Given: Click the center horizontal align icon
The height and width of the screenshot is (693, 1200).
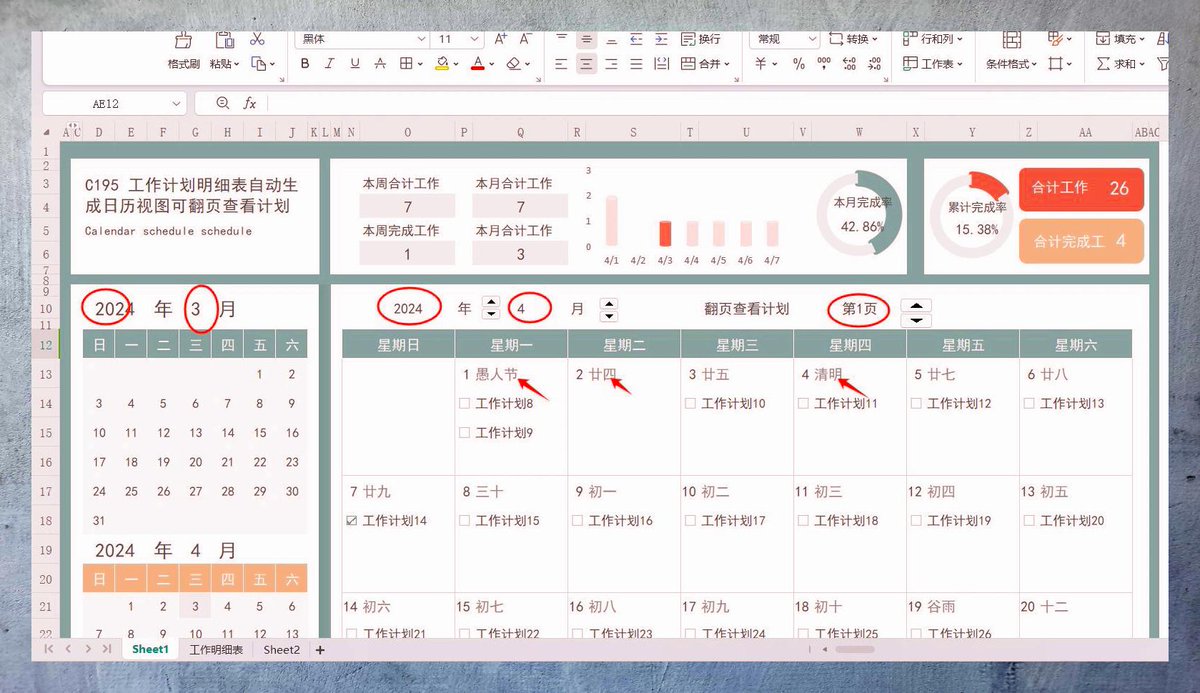Looking at the screenshot, I should point(586,63).
